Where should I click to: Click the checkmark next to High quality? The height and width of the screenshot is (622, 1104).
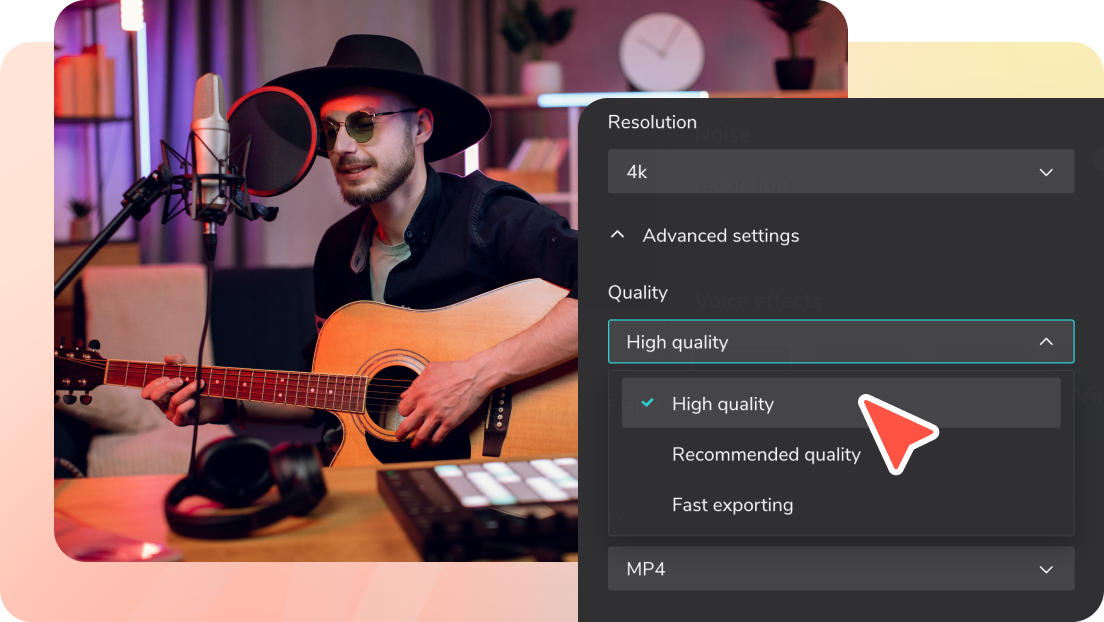click(x=648, y=403)
